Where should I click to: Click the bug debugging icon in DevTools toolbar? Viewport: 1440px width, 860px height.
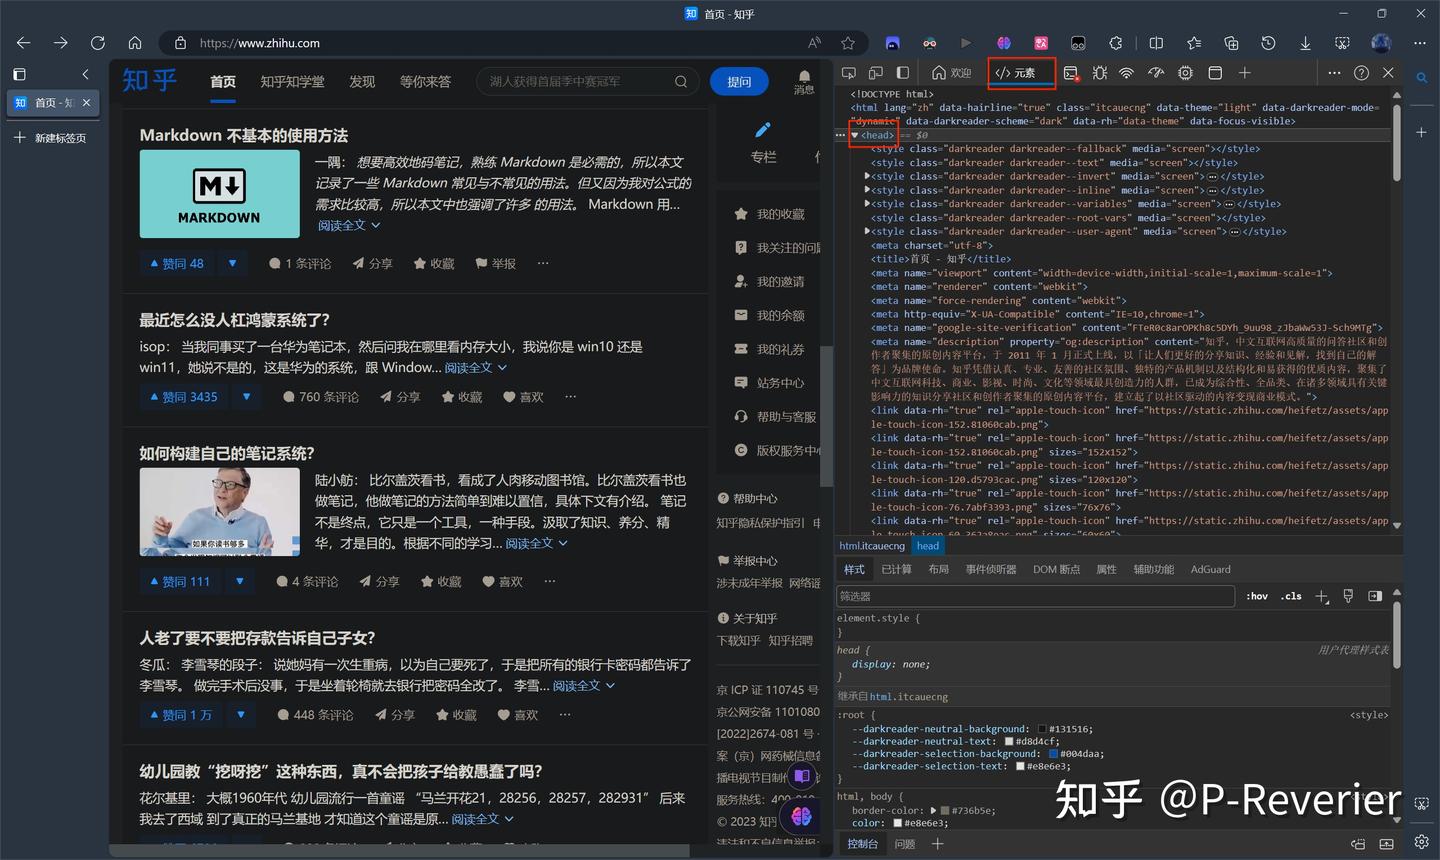pyautogui.click(x=1099, y=72)
